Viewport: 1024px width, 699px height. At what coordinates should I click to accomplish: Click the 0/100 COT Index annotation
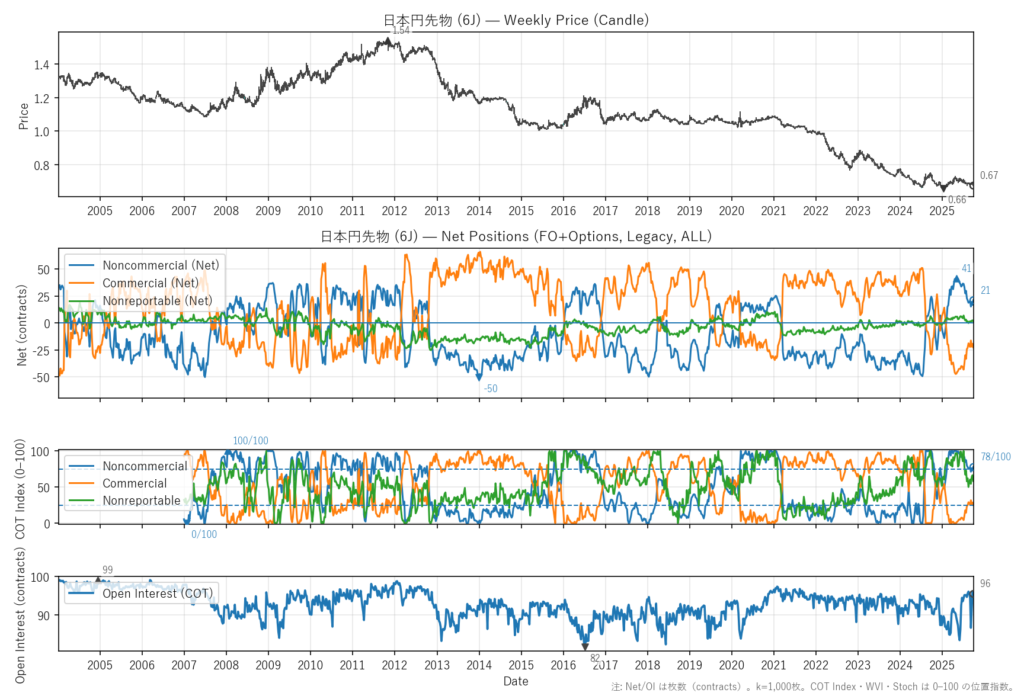pos(203,534)
